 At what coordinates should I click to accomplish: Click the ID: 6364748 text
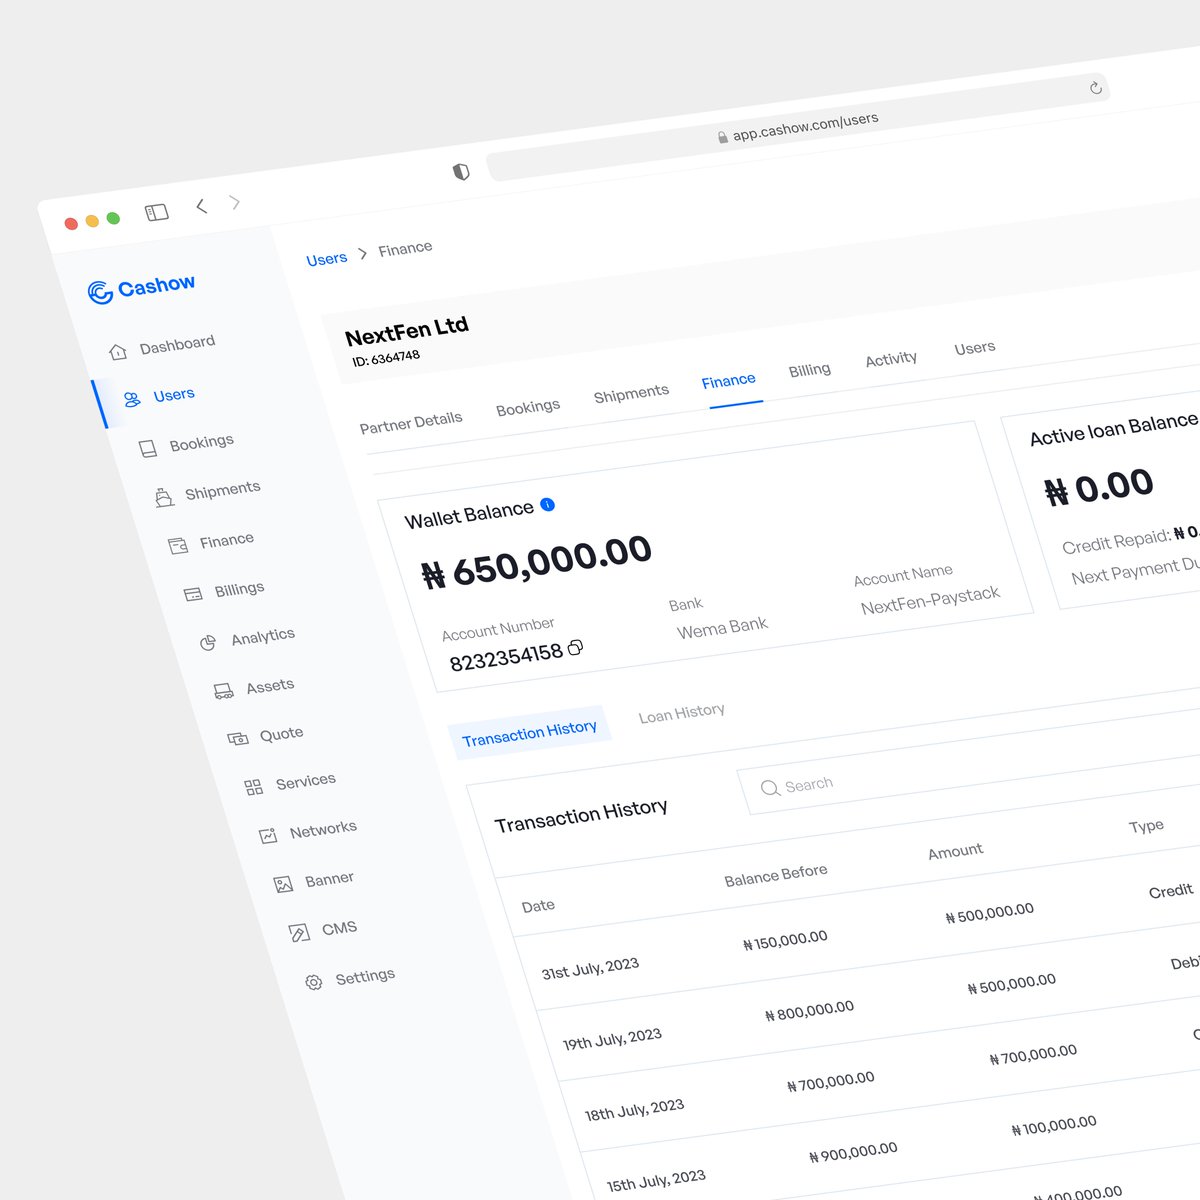click(x=386, y=358)
